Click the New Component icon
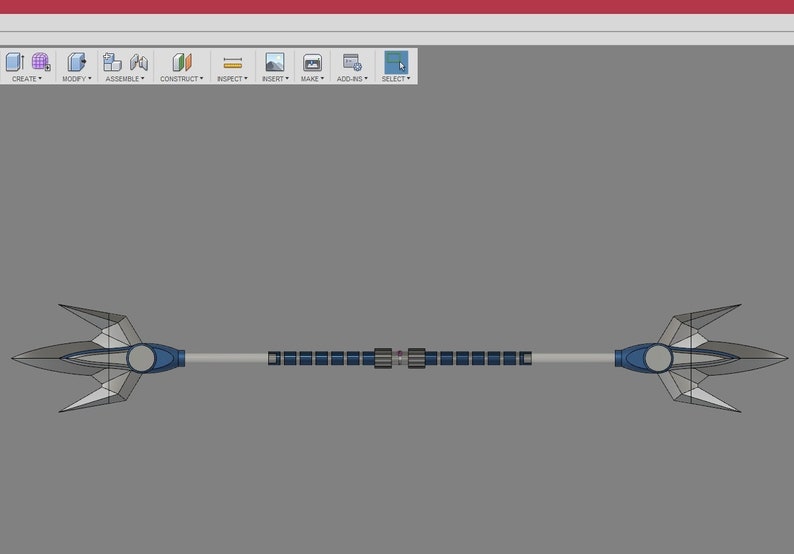 tap(112, 62)
